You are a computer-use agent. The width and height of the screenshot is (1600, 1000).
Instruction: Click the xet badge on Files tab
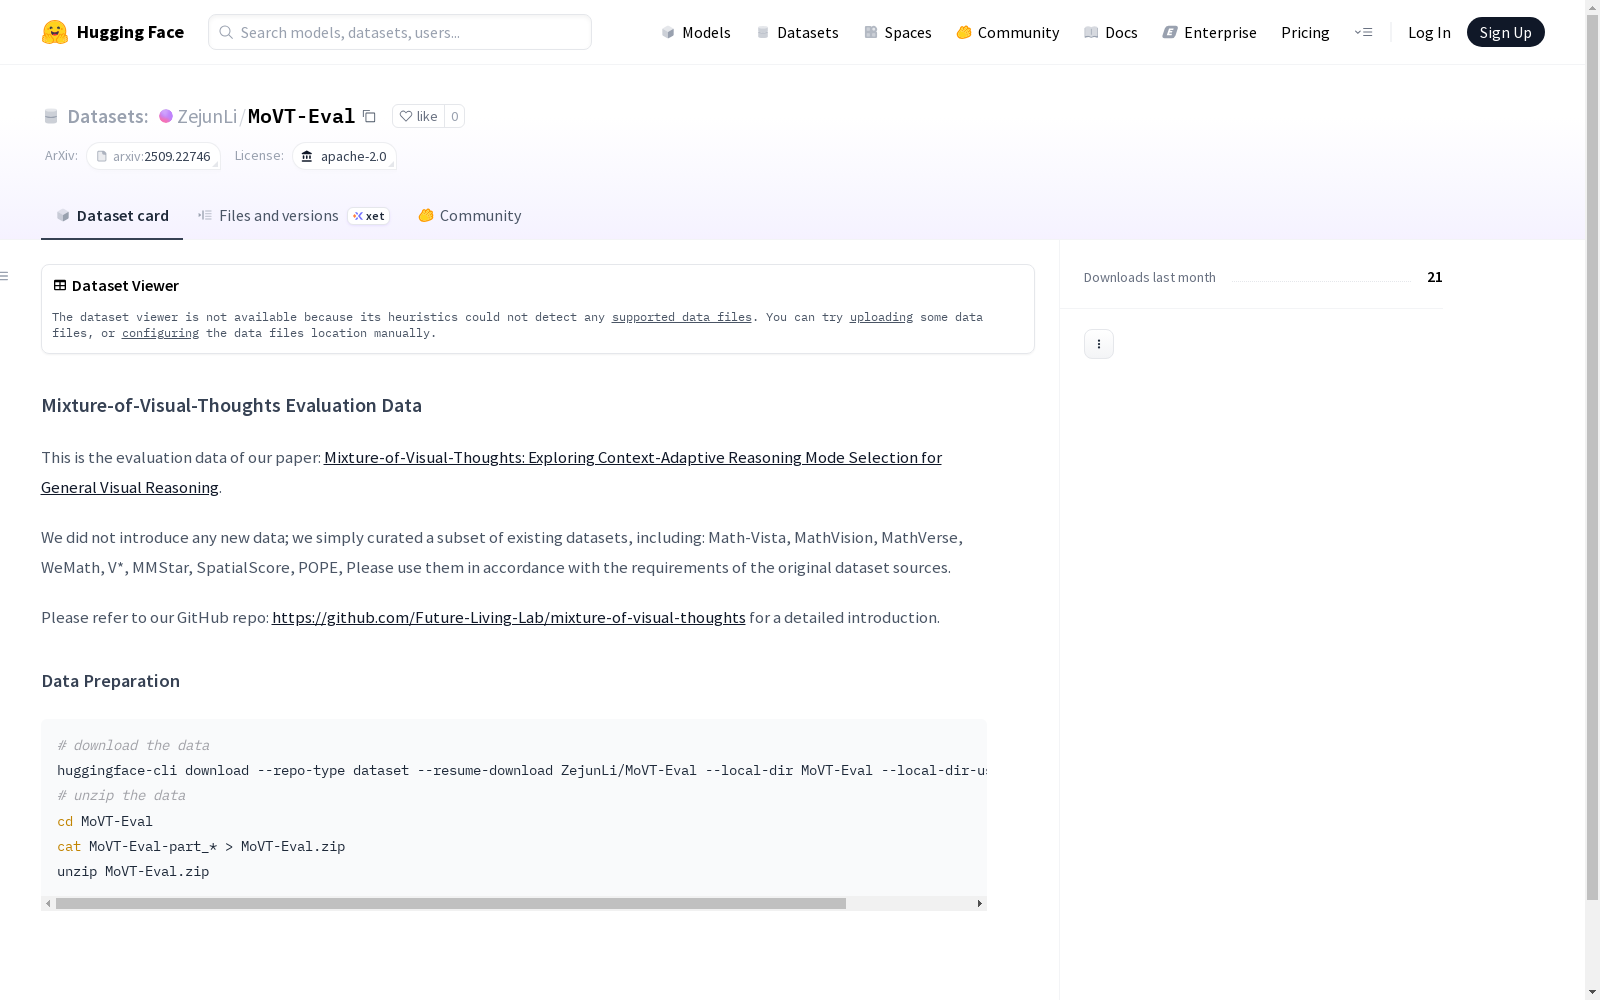coord(369,216)
